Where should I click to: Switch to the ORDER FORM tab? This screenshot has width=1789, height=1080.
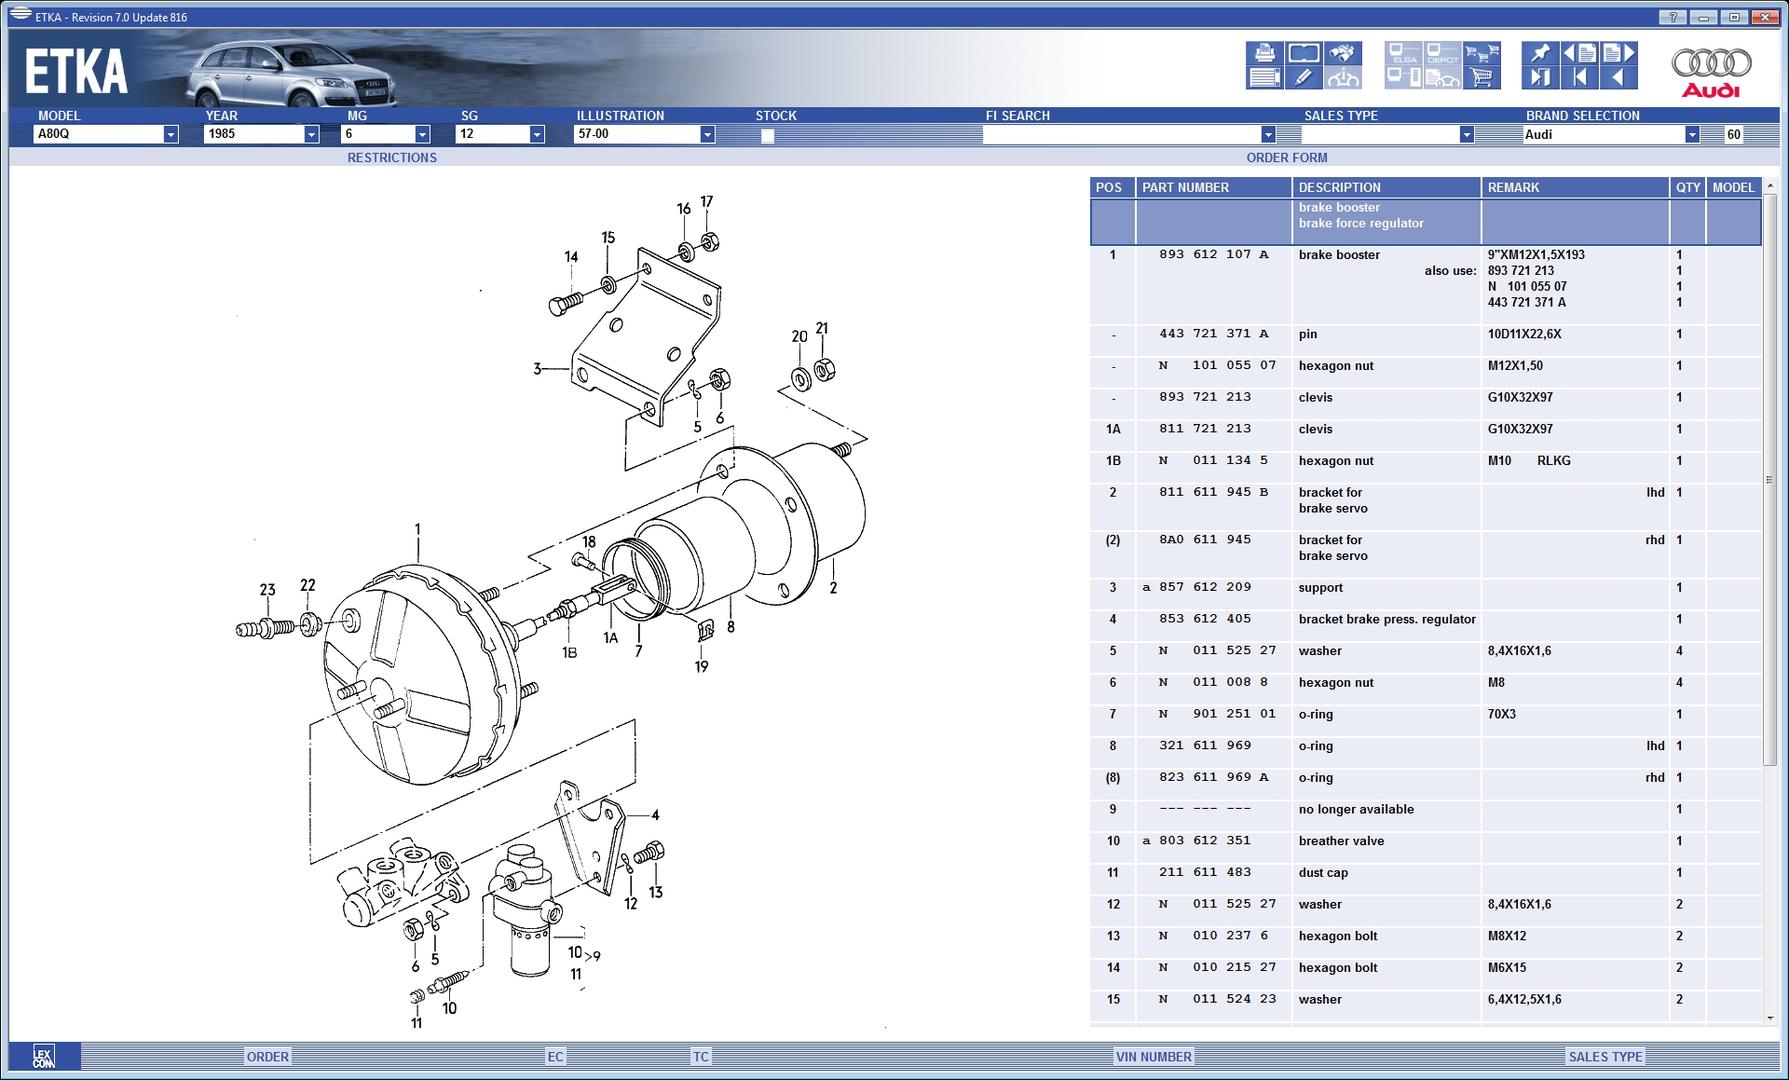tap(1286, 157)
